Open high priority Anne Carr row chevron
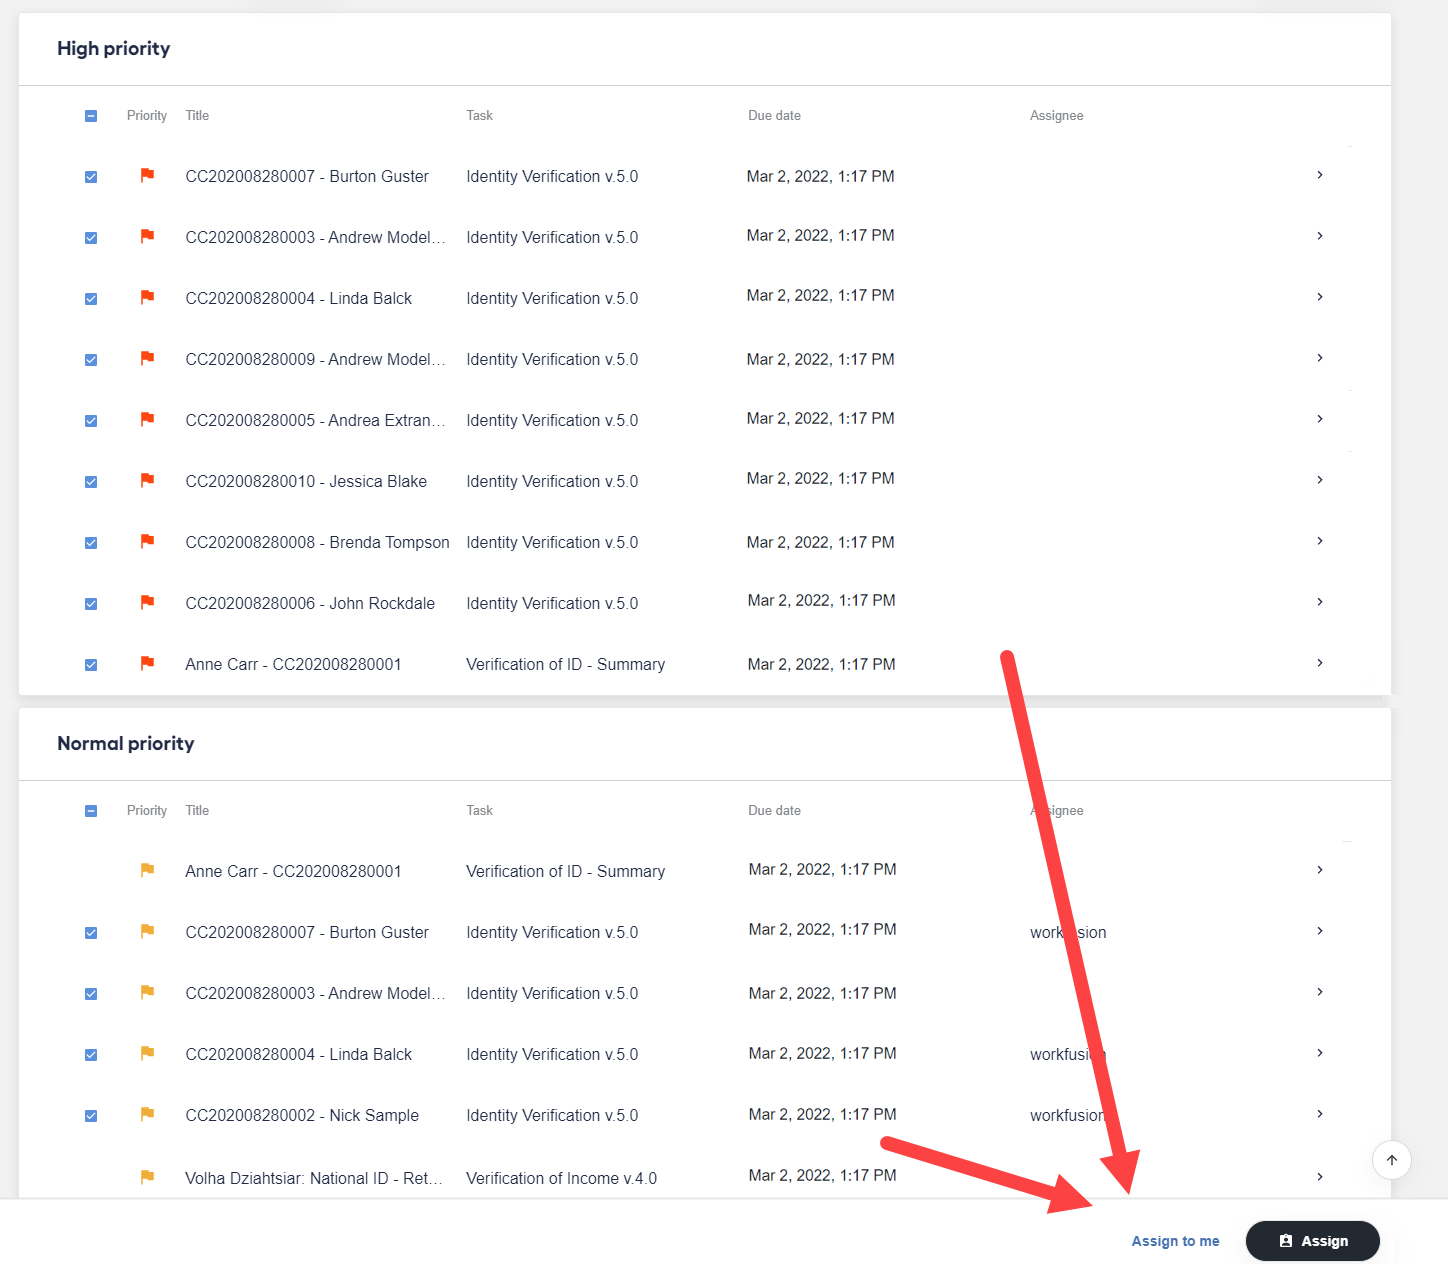Screen dimensions: 1448x1274 coord(1320,663)
